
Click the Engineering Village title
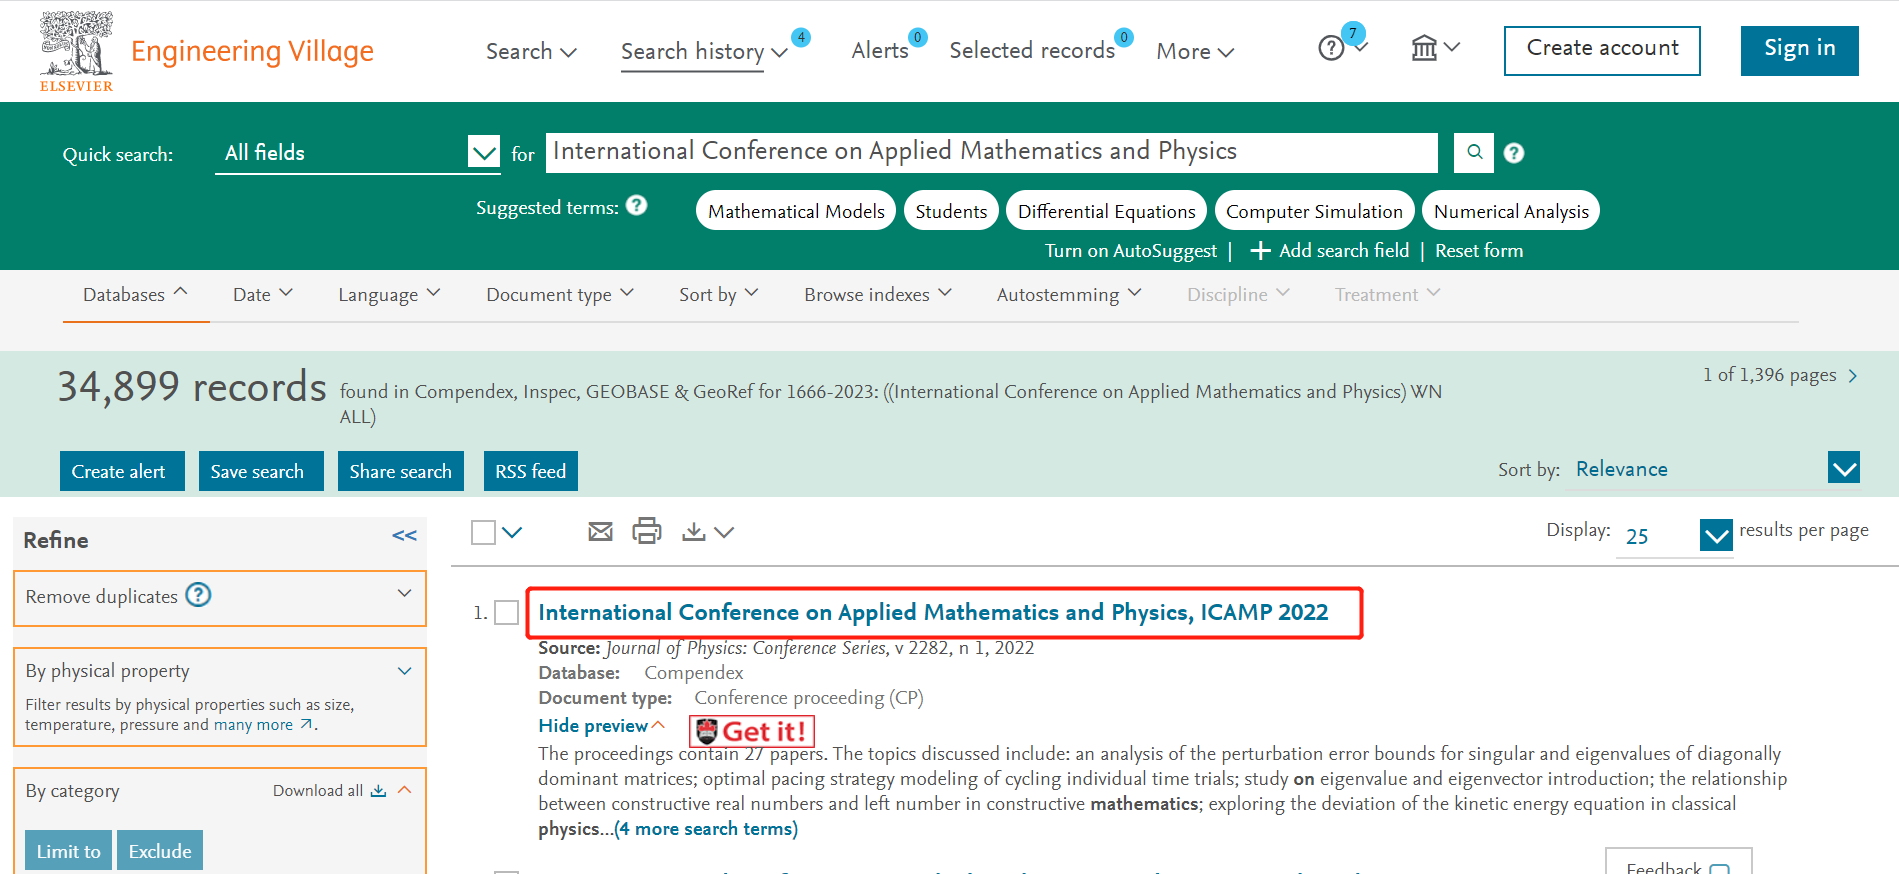[x=252, y=51]
